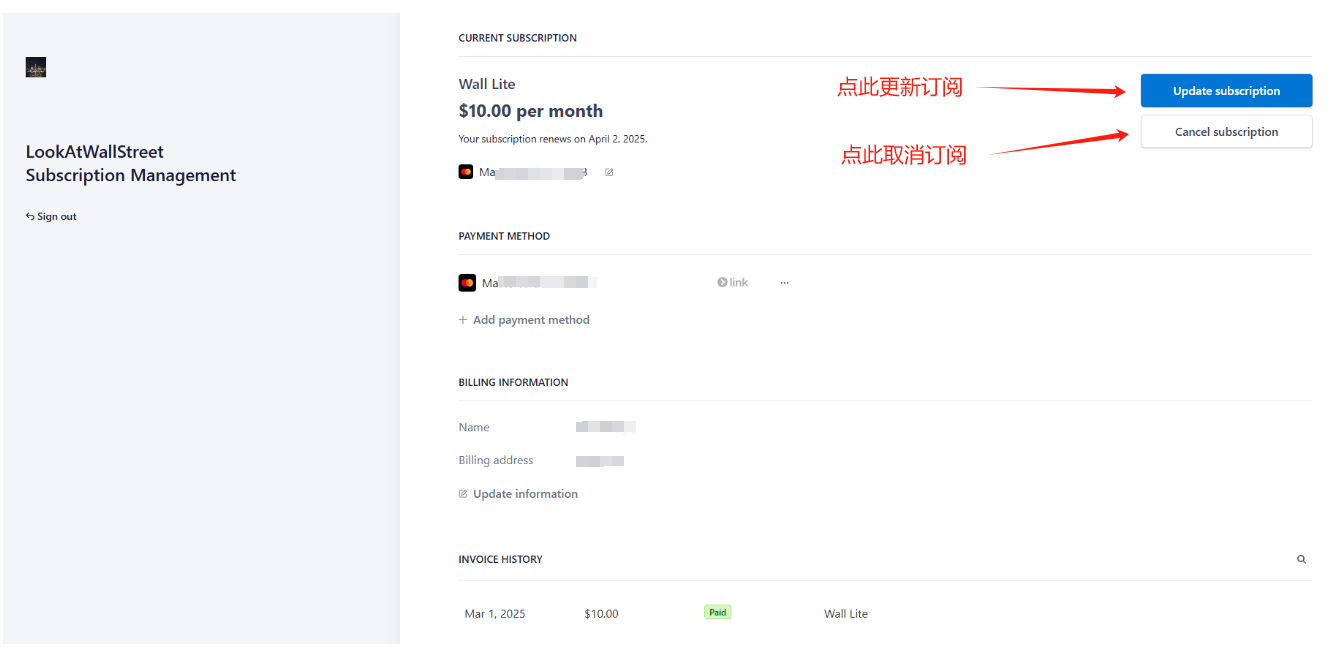
Task: Click LookAtWallStreet Subscription Management title
Action: [x=131, y=164]
